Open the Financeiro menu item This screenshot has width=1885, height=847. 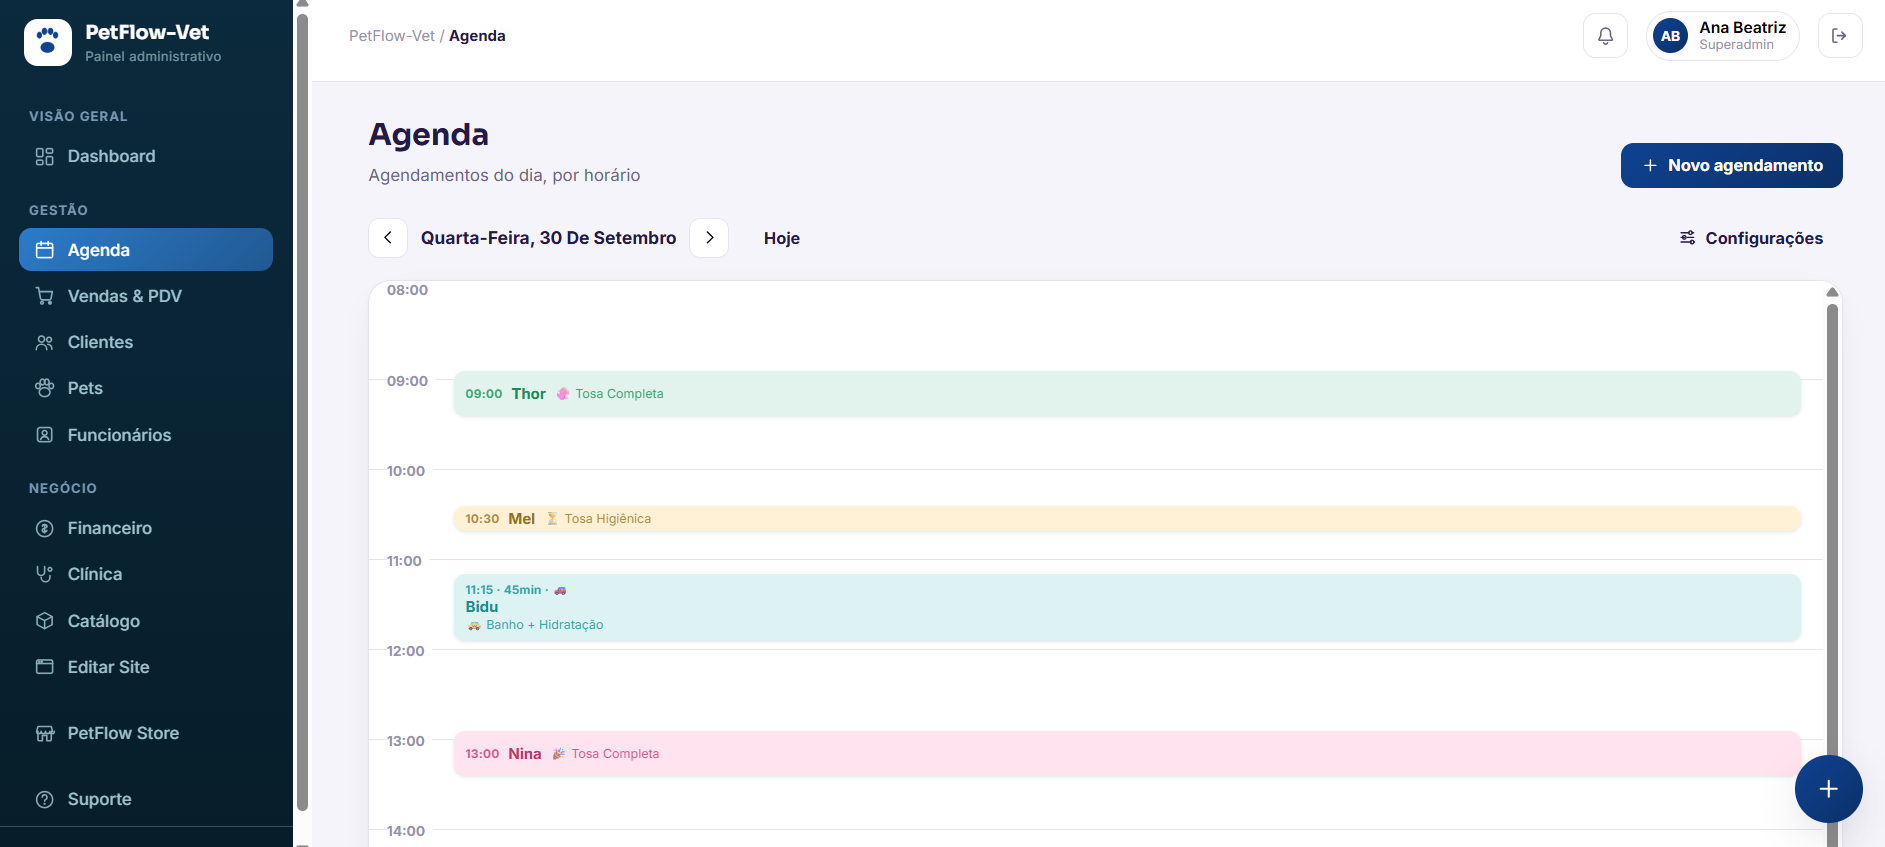[146, 528]
